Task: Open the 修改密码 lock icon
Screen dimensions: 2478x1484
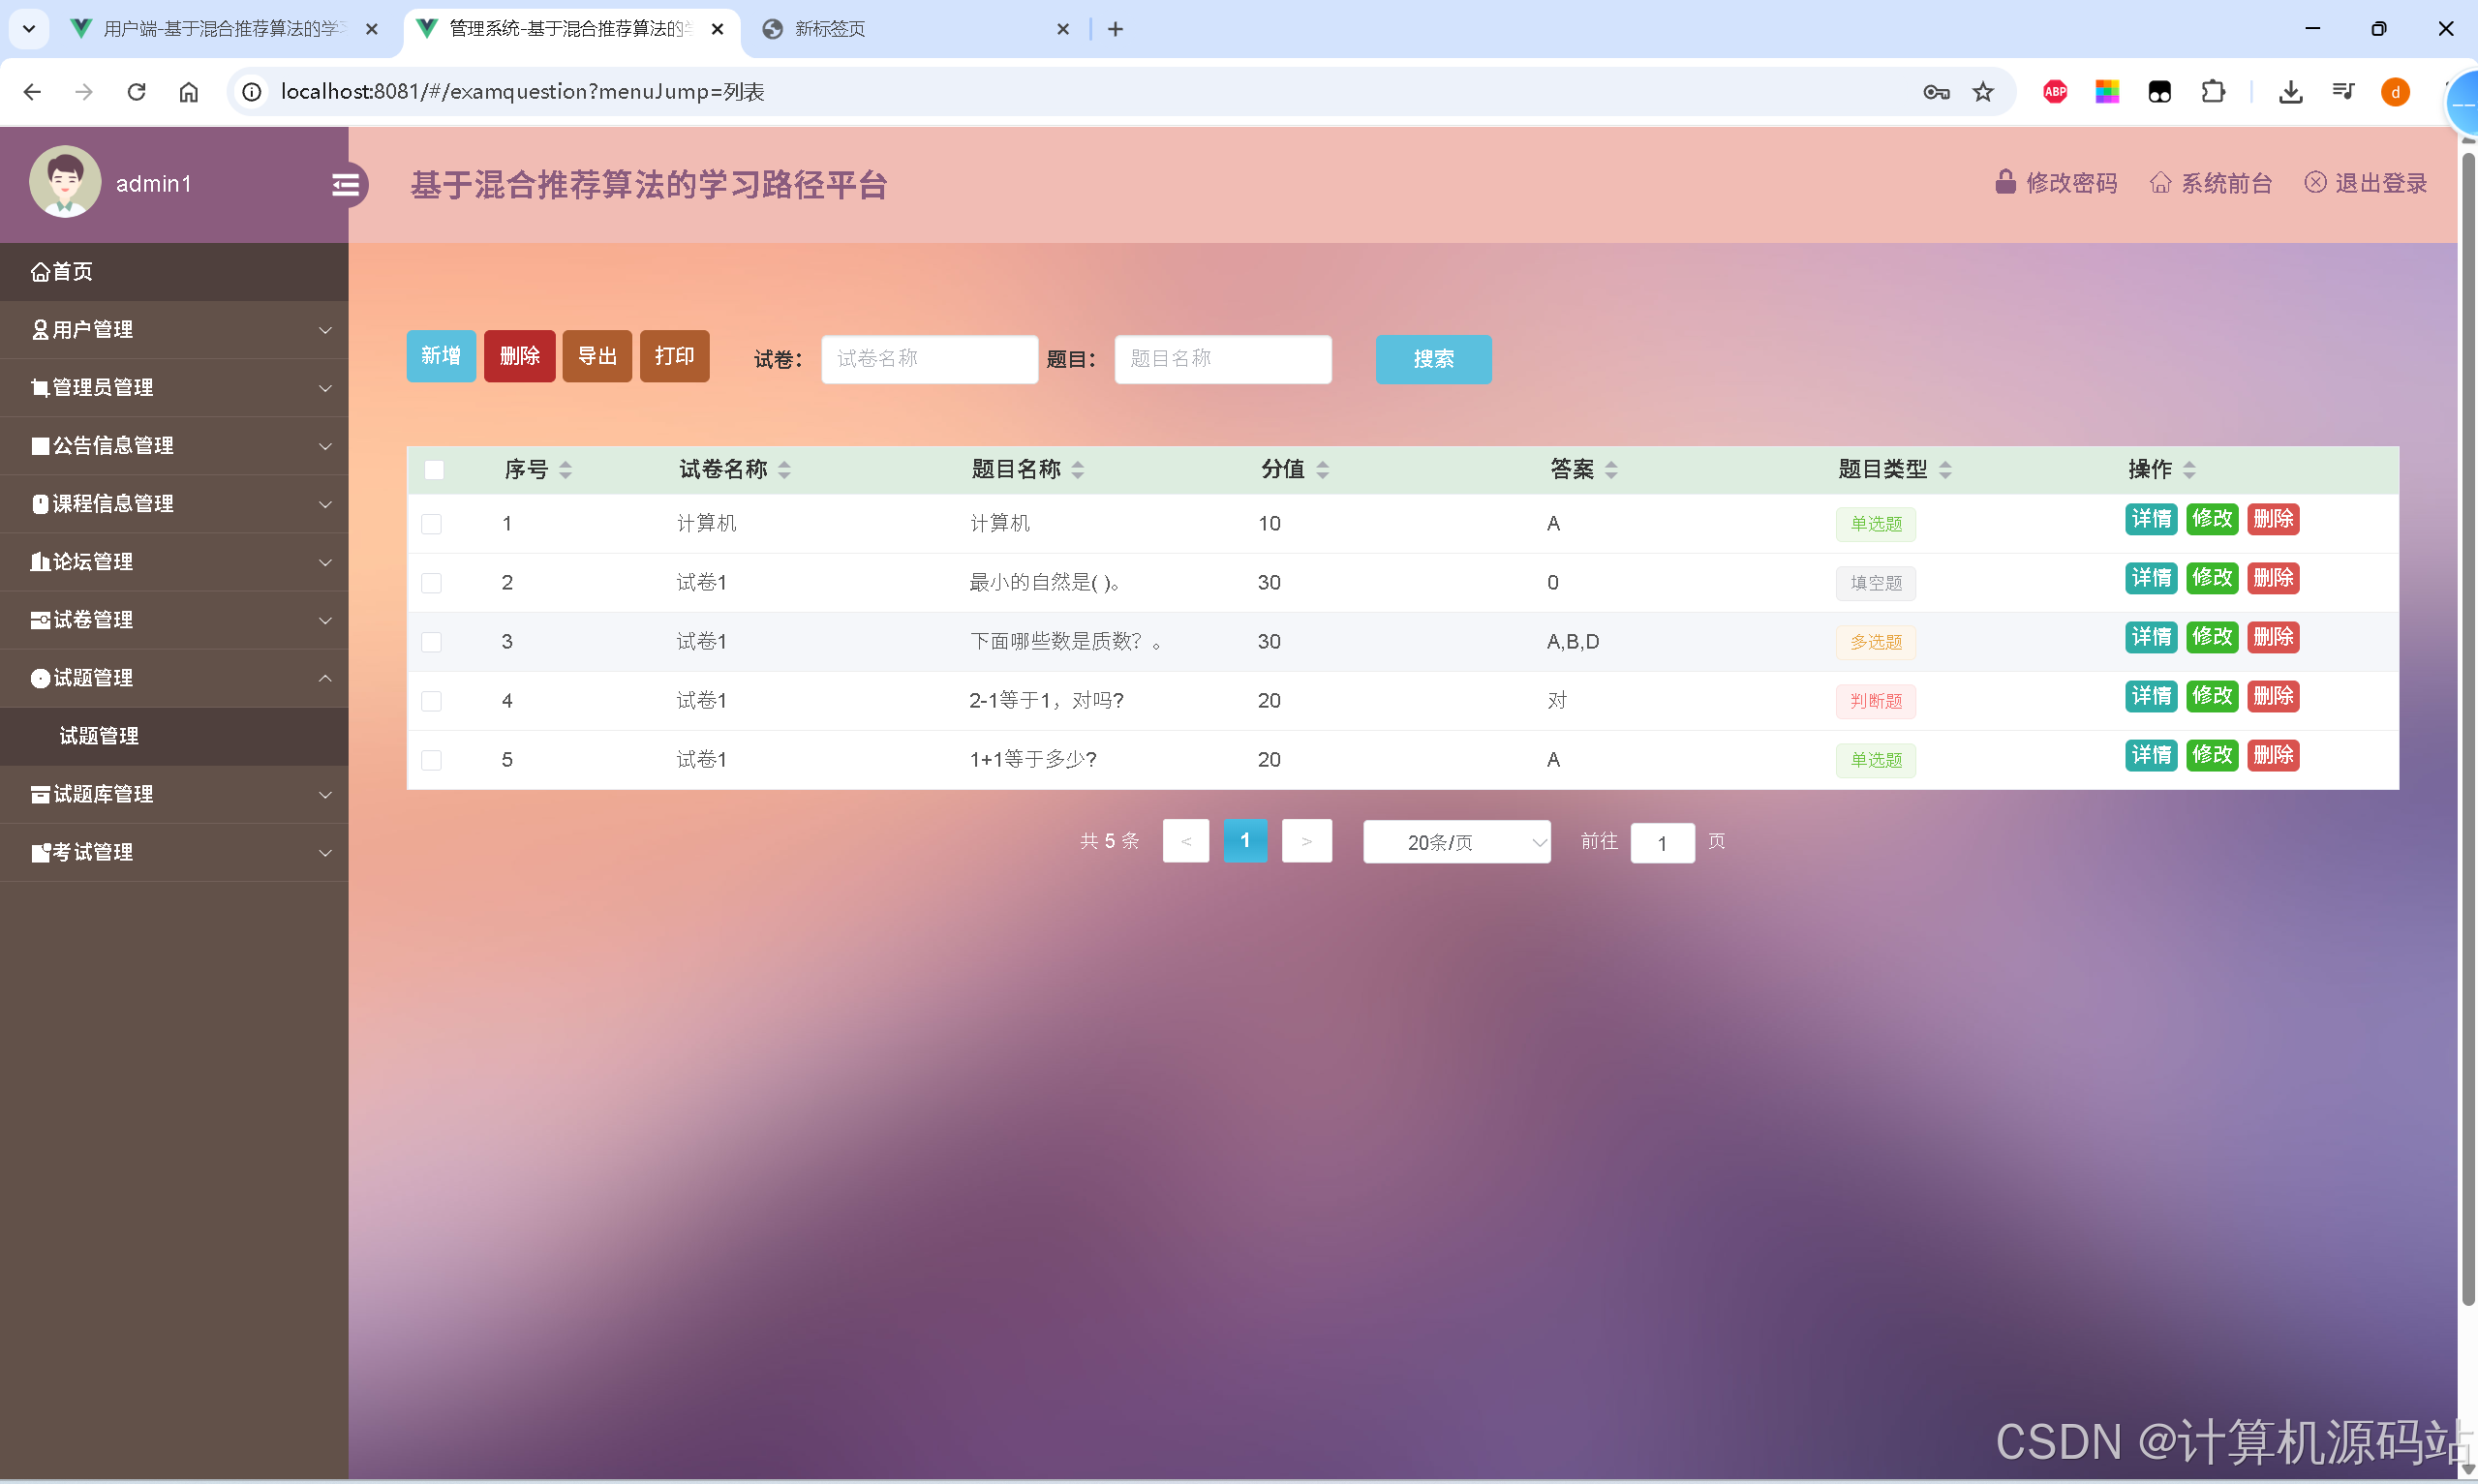Action: click(x=2005, y=182)
